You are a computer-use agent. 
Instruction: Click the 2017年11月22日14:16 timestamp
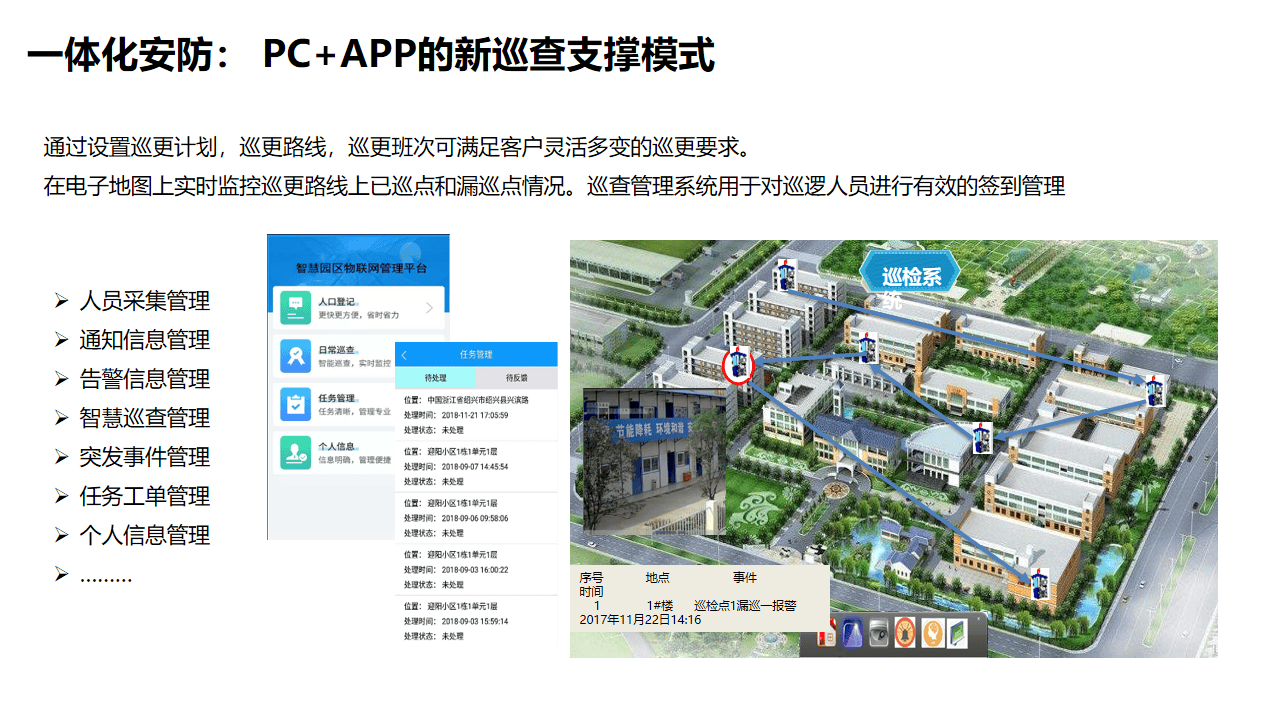click(640, 620)
